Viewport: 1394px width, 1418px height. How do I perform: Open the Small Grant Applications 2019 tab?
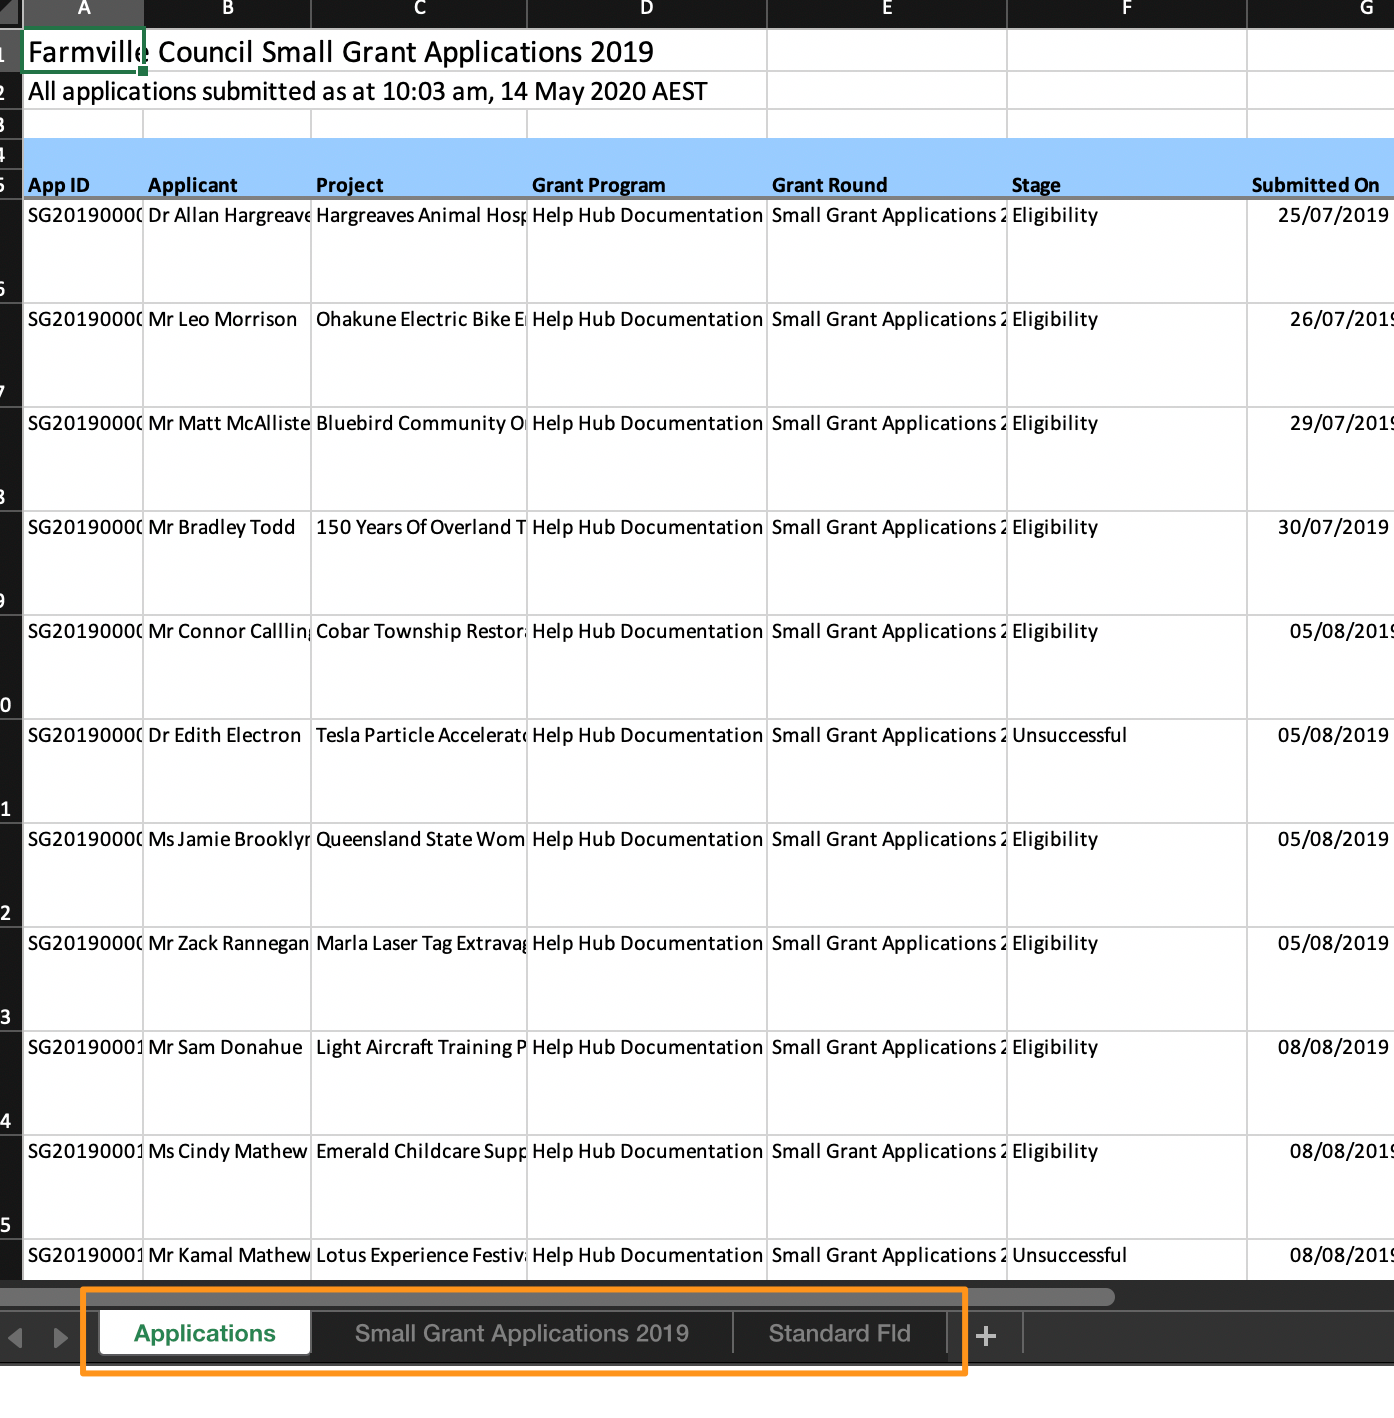click(x=521, y=1334)
